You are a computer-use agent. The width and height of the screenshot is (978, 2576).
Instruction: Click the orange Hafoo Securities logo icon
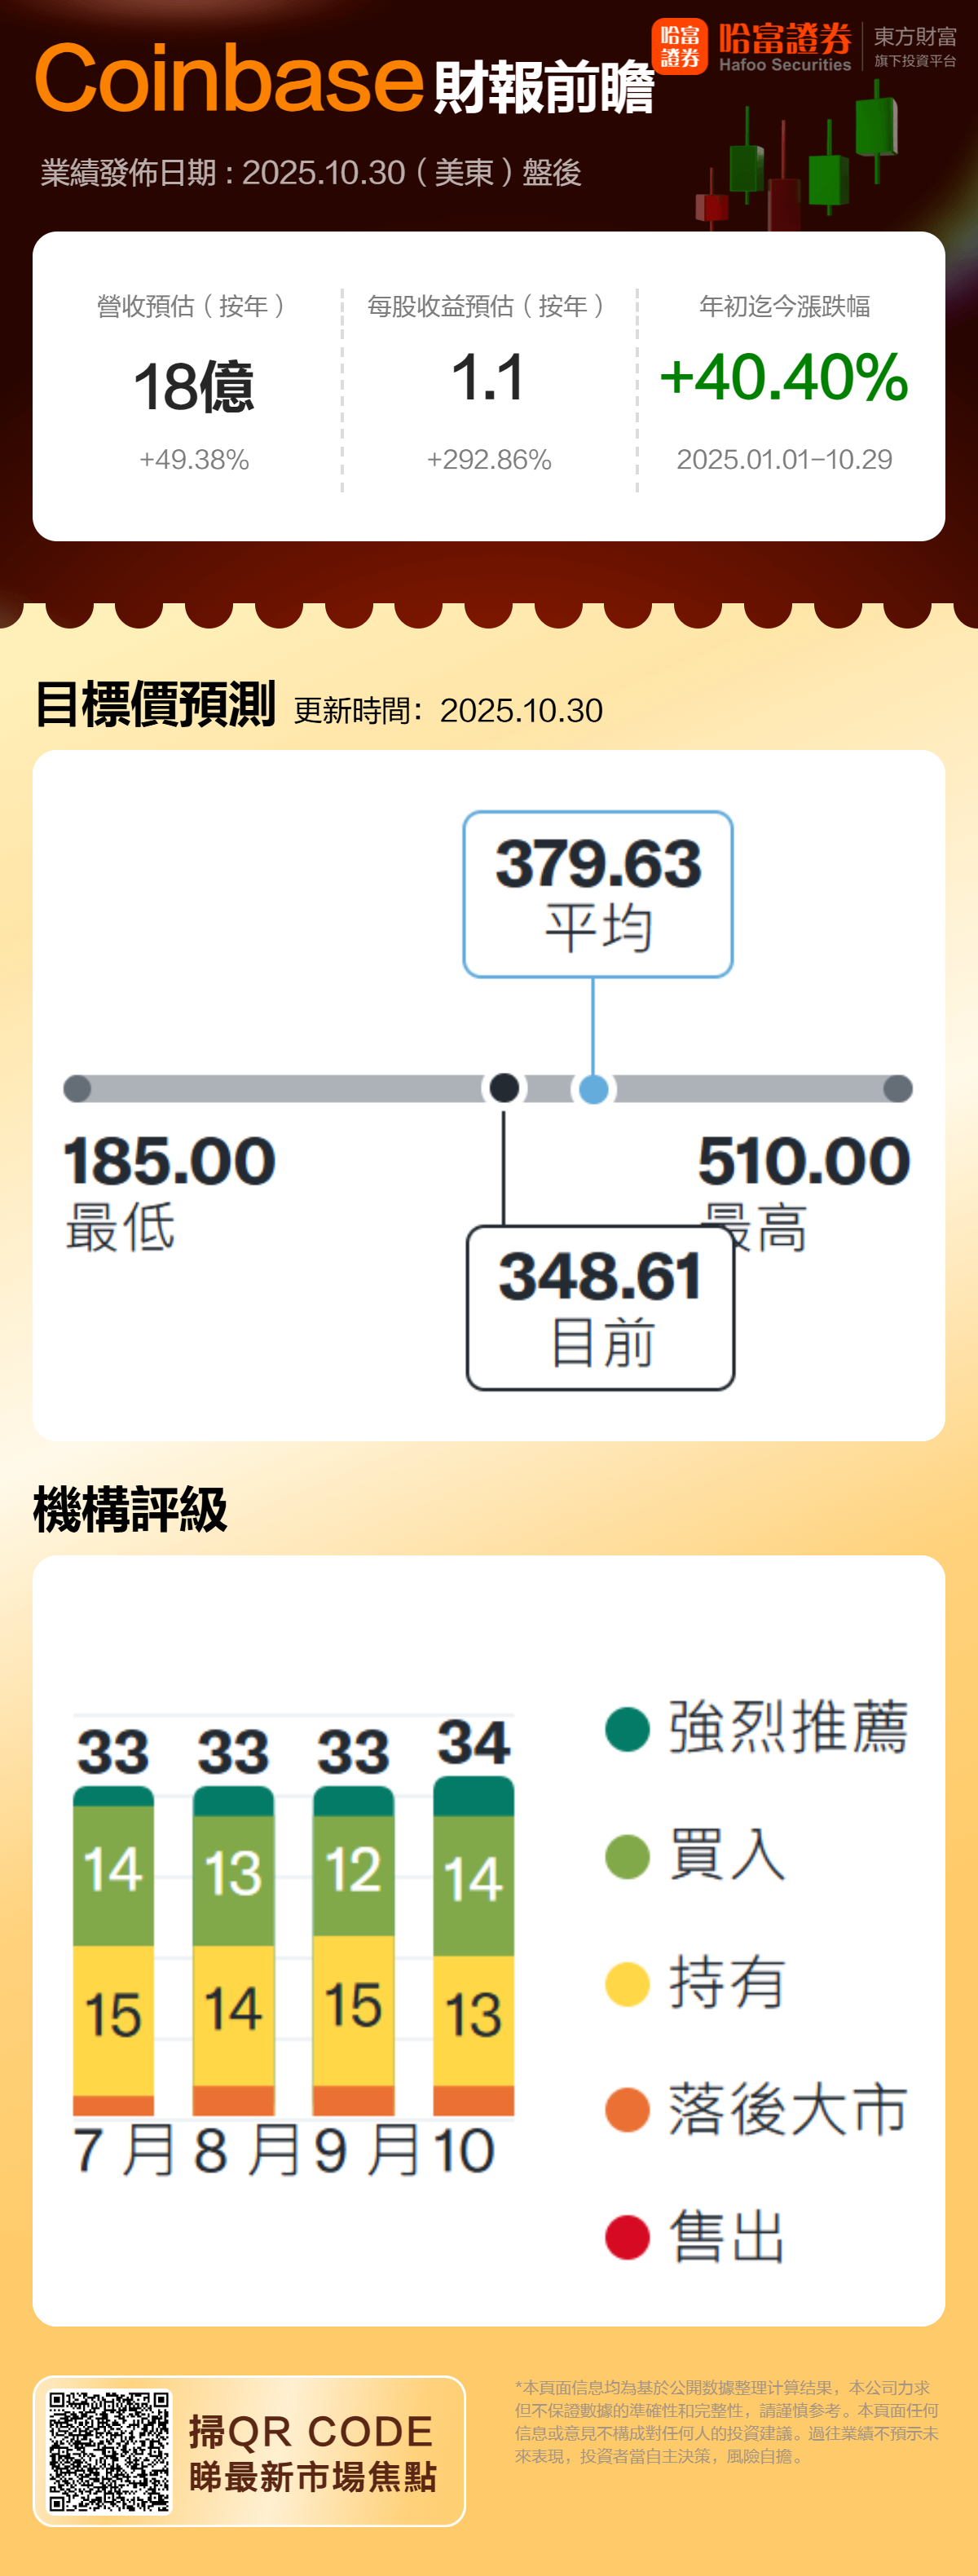click(679, 47)
